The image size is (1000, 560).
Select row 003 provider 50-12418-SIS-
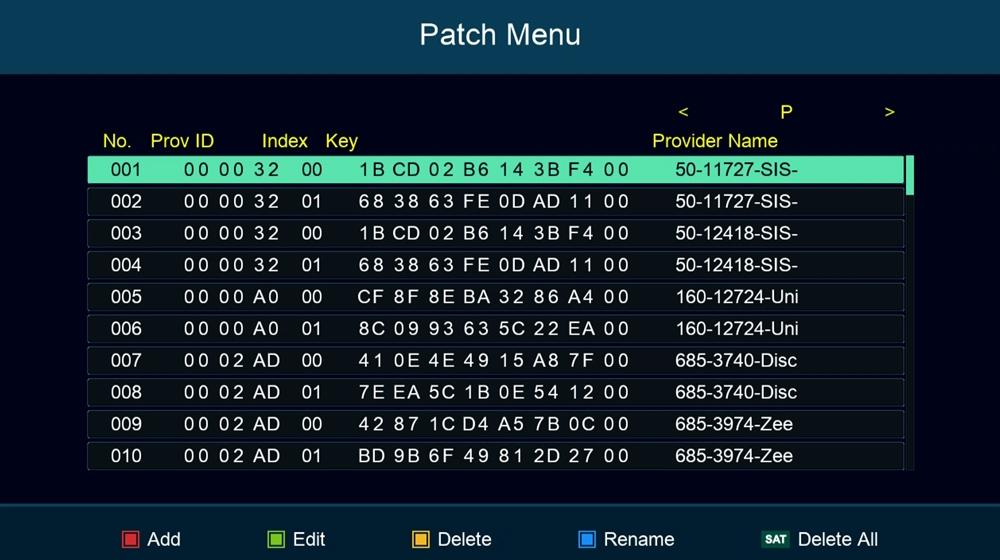[x=495, y=234]
